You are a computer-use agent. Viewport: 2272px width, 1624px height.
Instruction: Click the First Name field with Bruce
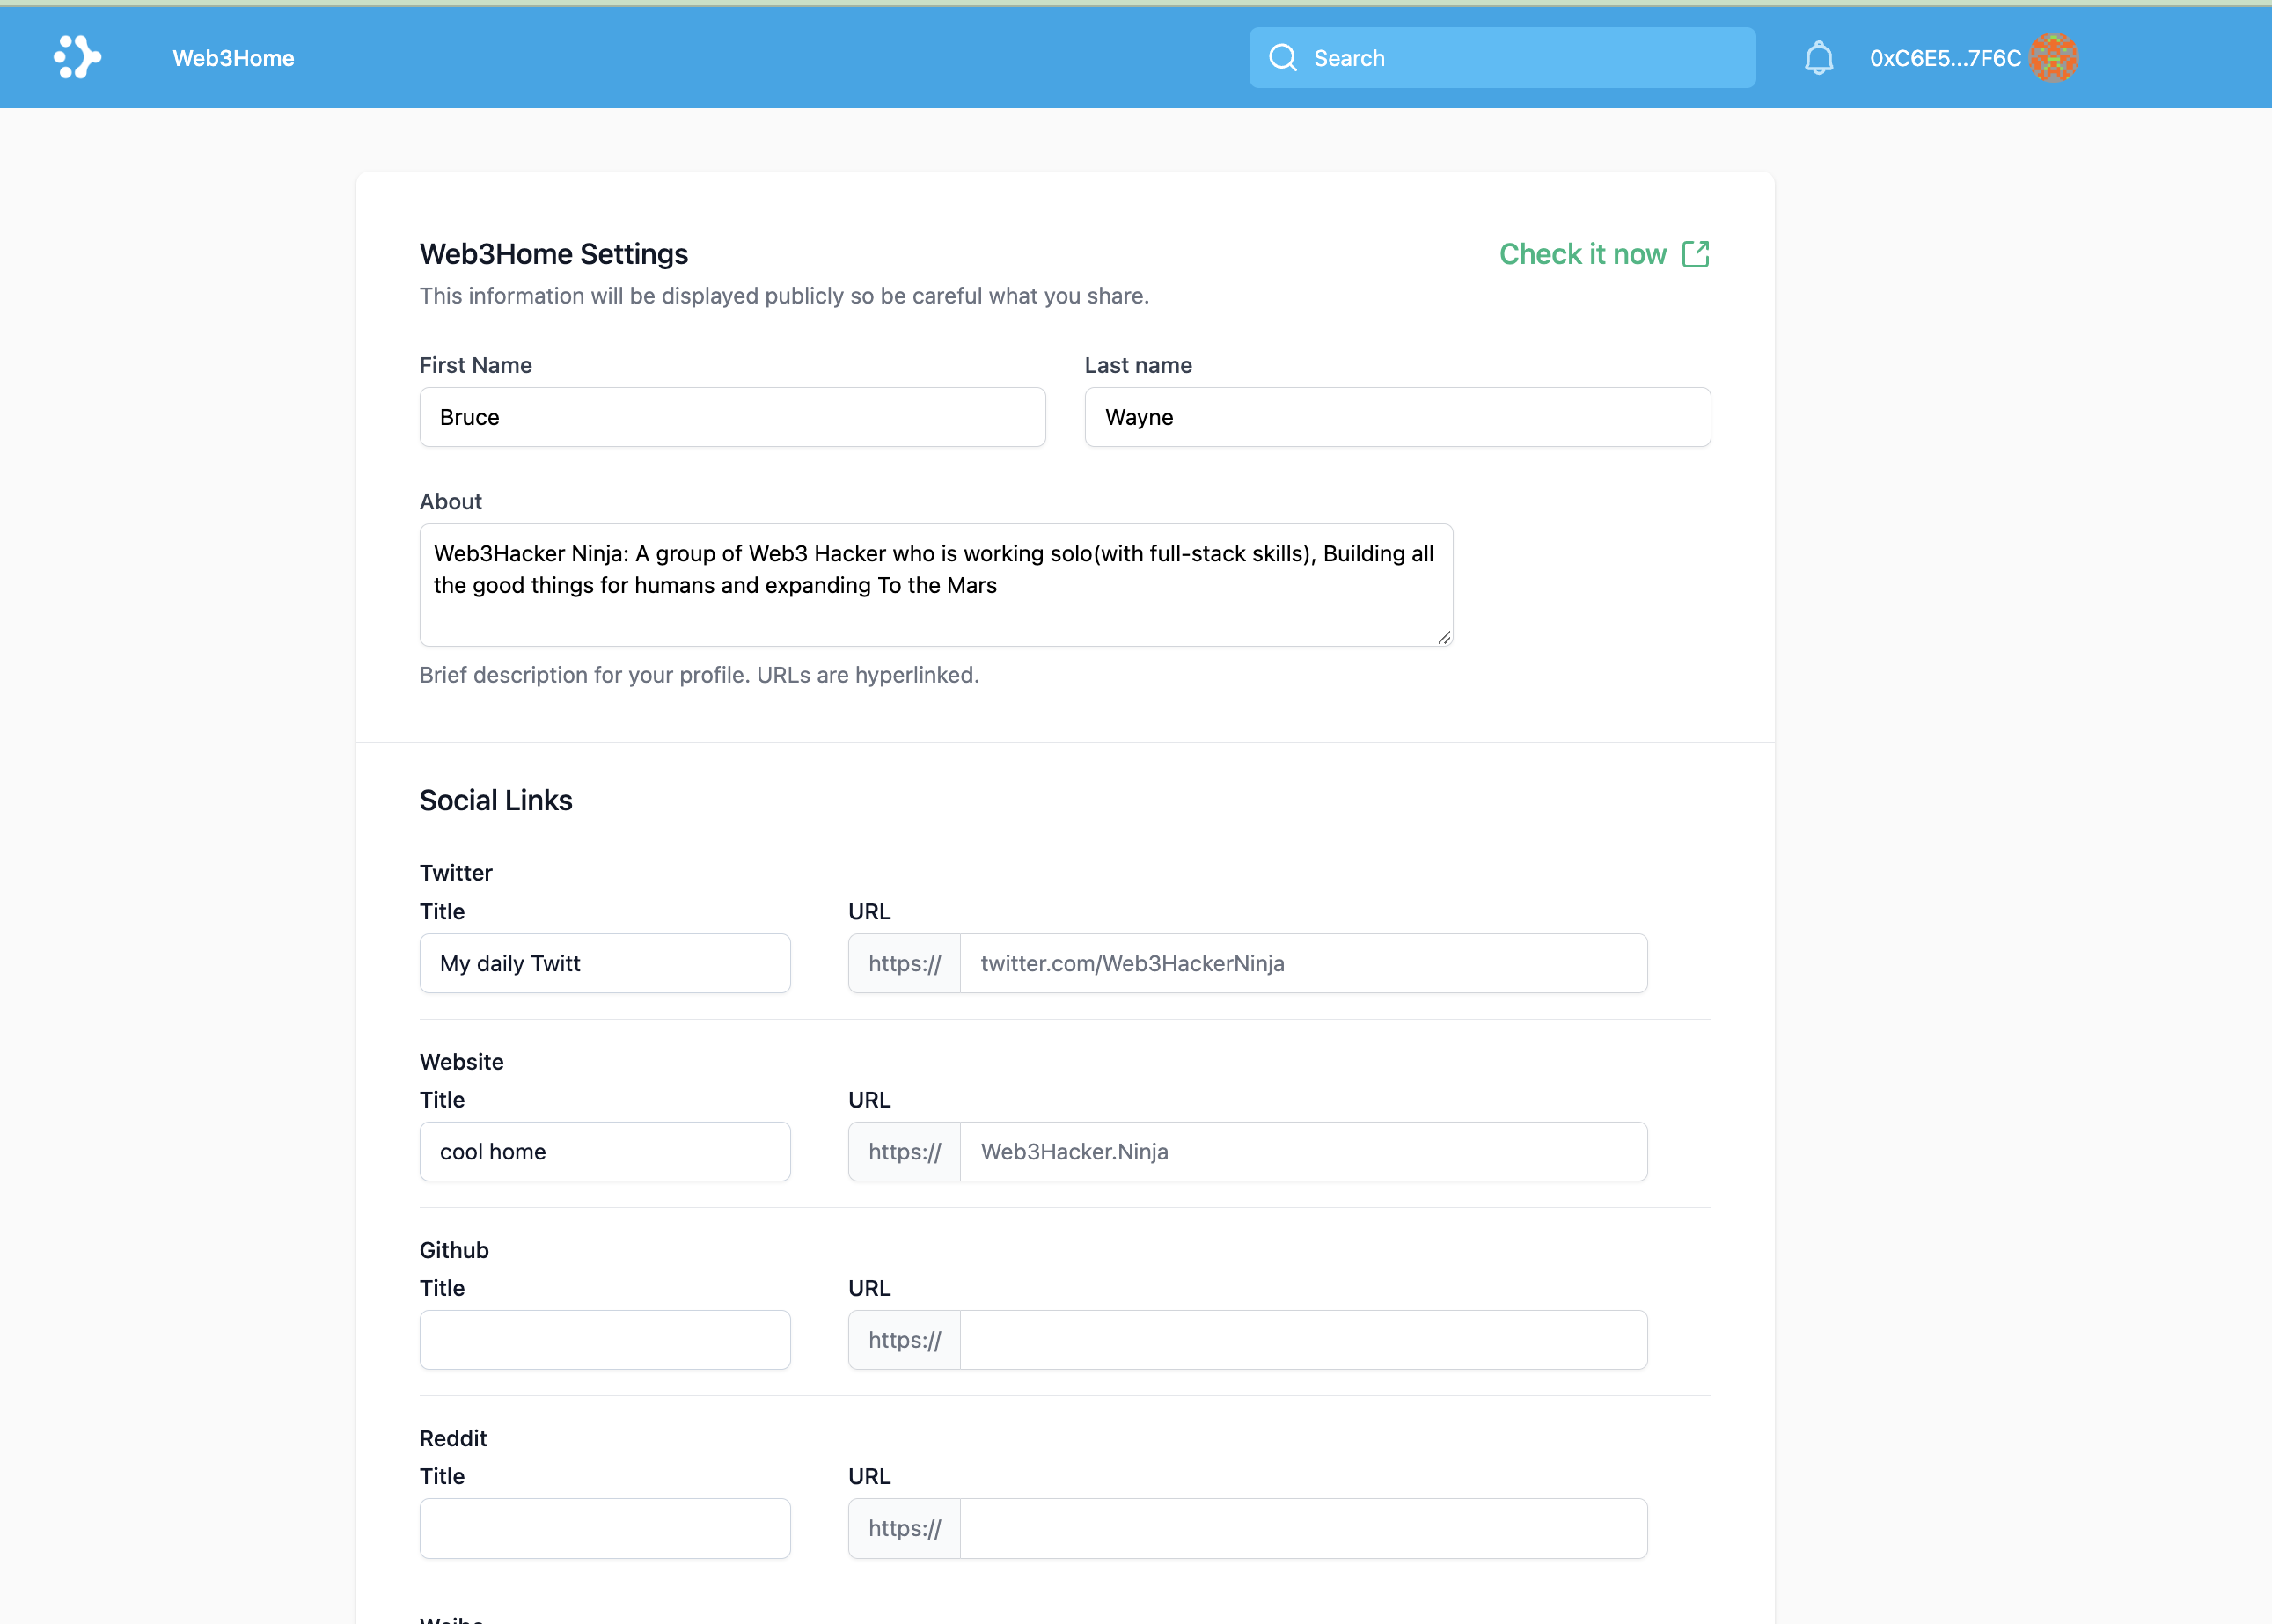(732, 417)
